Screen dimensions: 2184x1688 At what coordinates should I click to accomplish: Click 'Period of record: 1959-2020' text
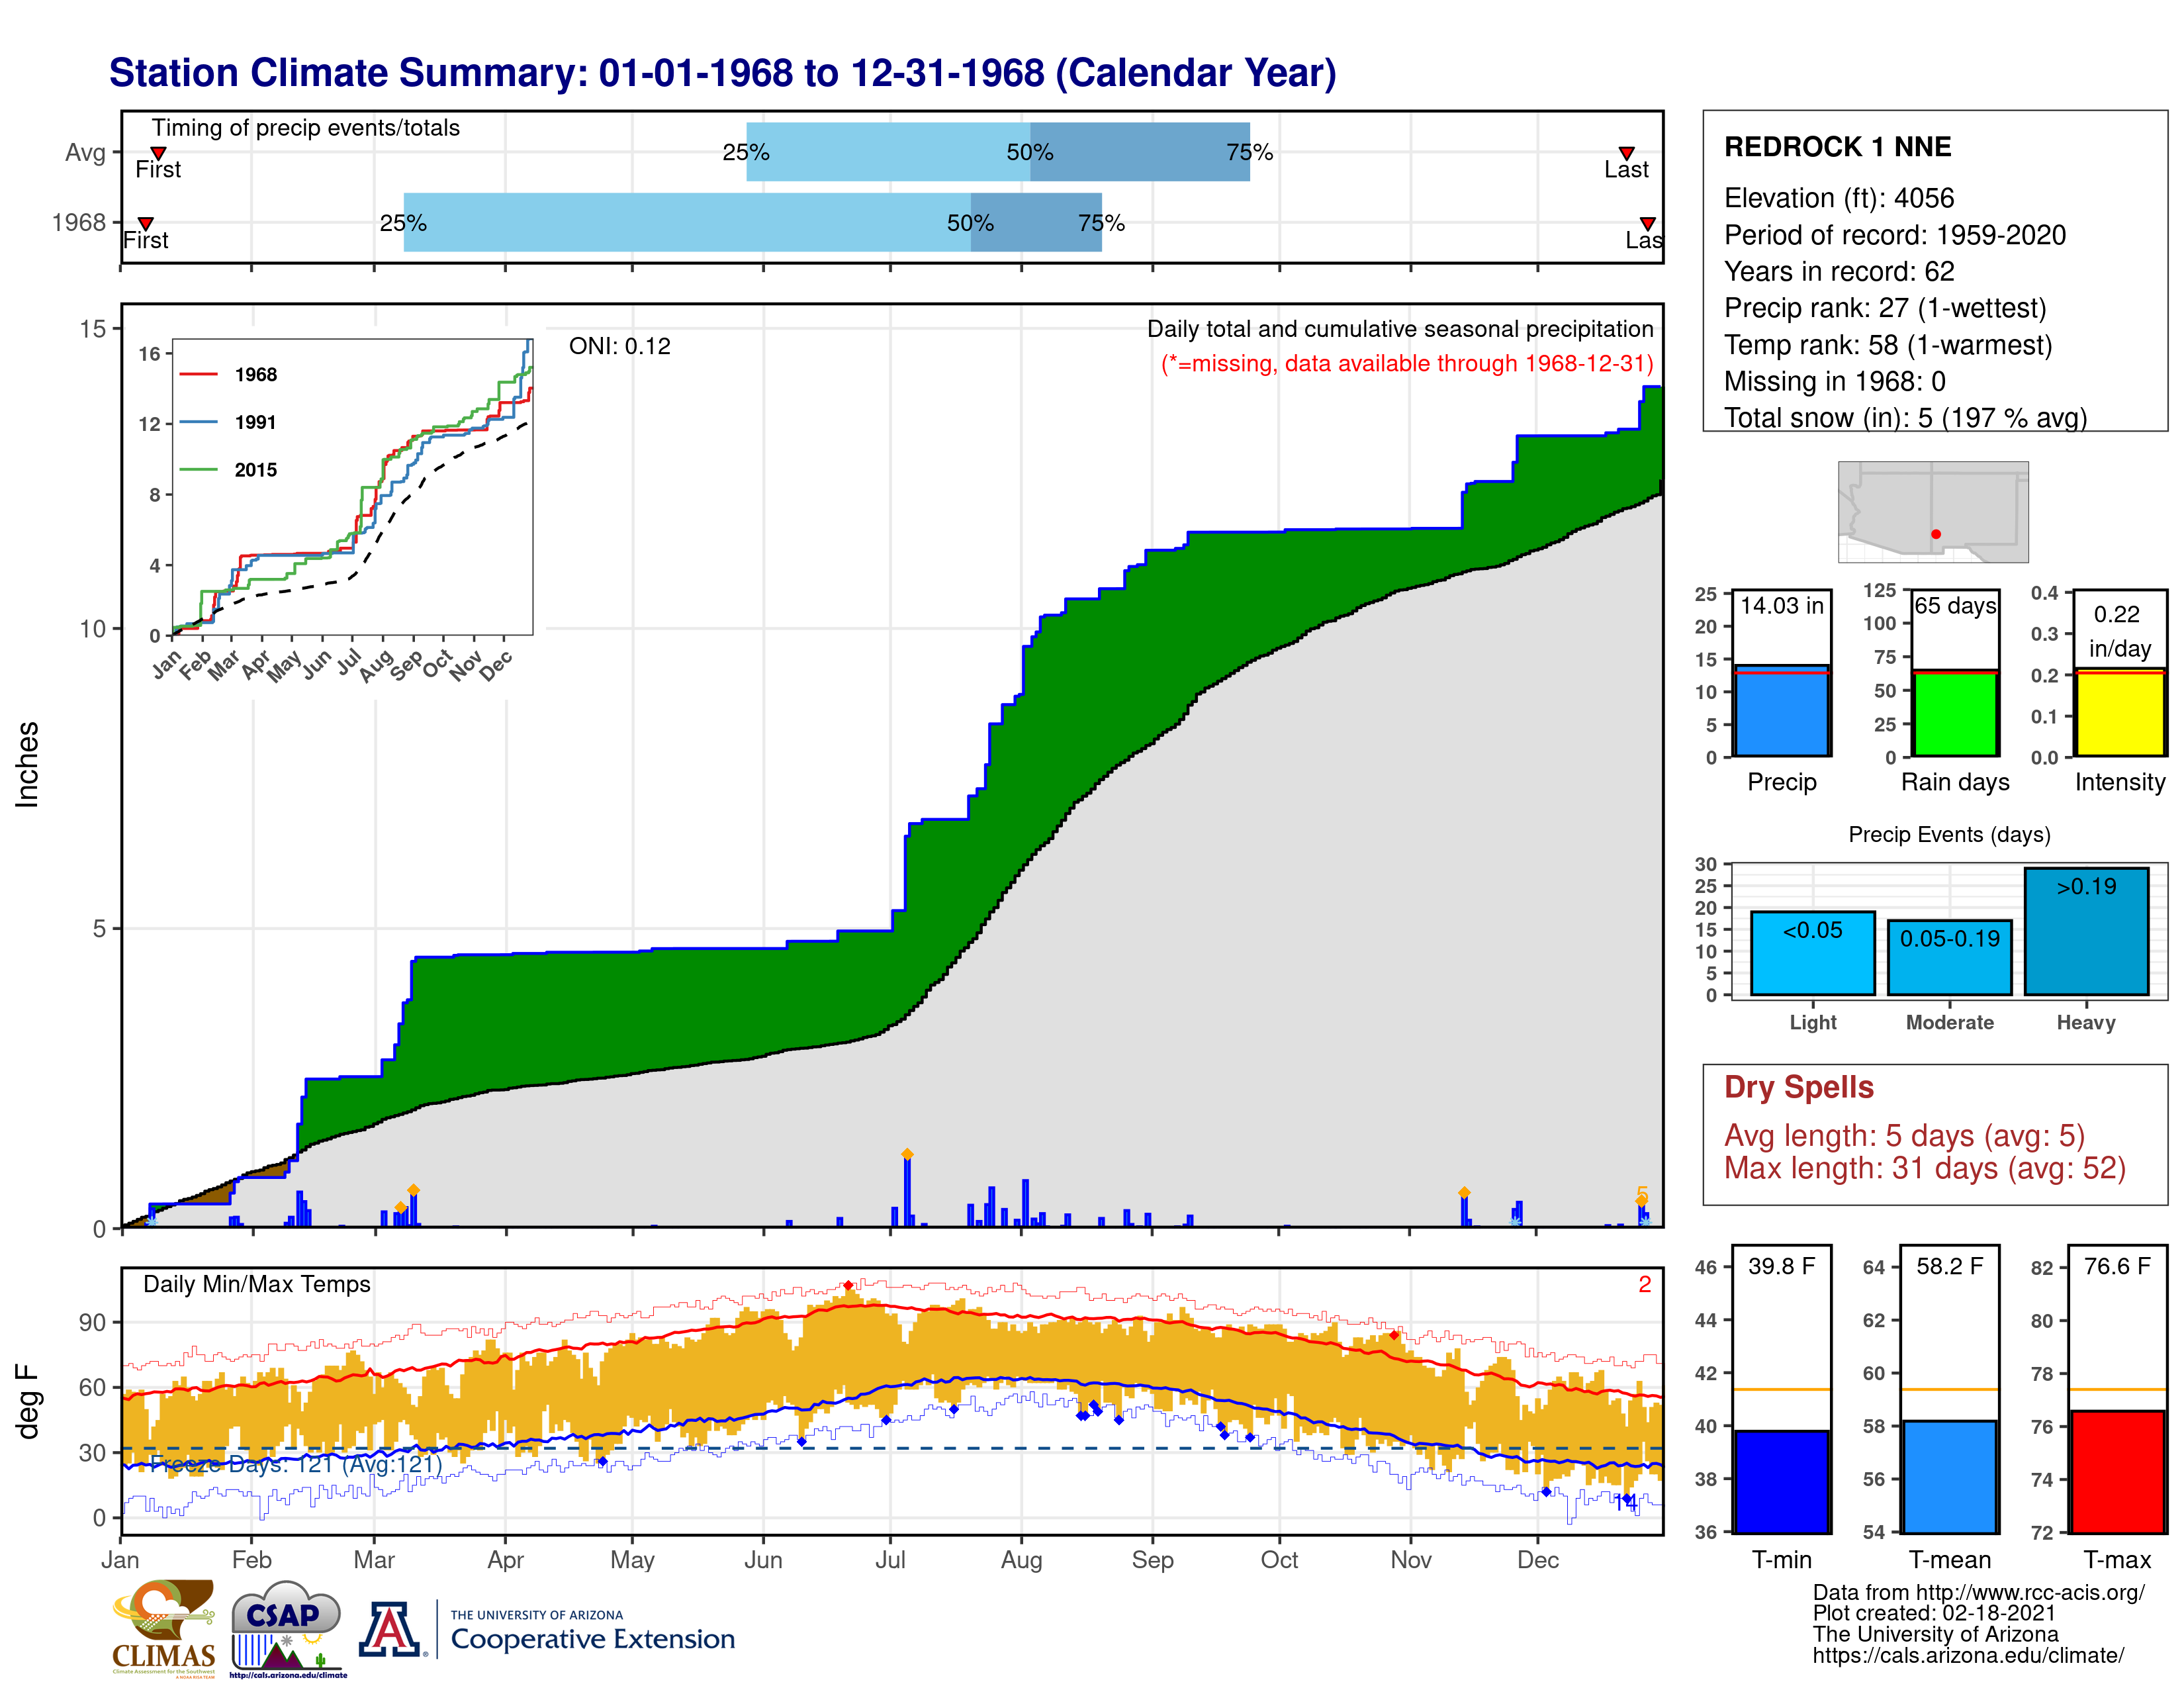1894,235
